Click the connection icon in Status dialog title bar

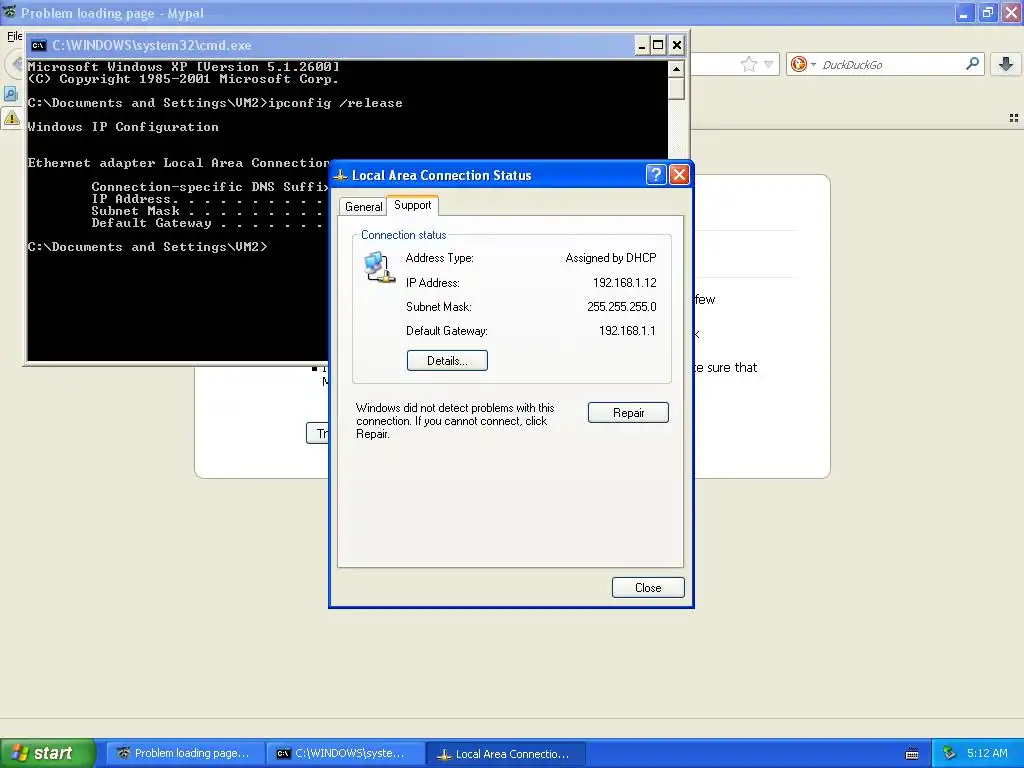pyautogui.click(x=340, y=175)
